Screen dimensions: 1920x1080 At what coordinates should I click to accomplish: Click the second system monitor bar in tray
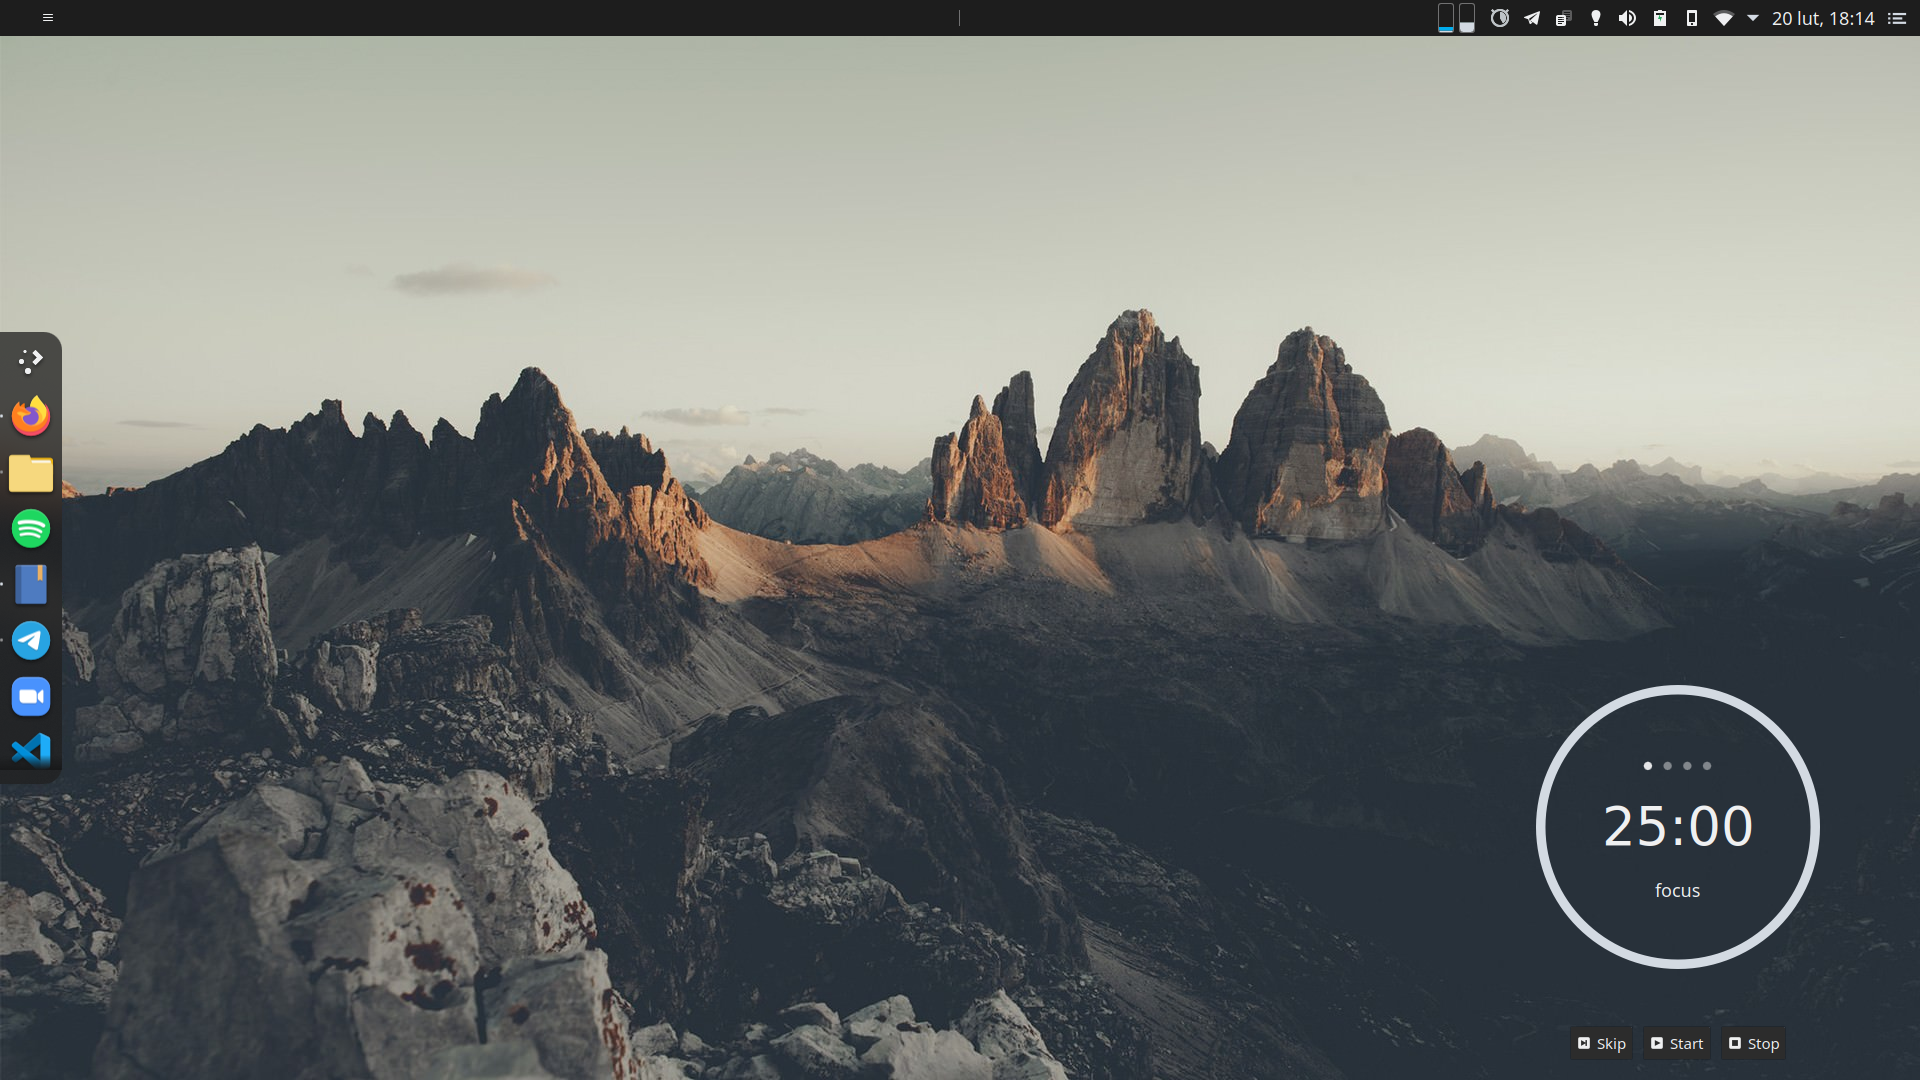coord(1467,18)
